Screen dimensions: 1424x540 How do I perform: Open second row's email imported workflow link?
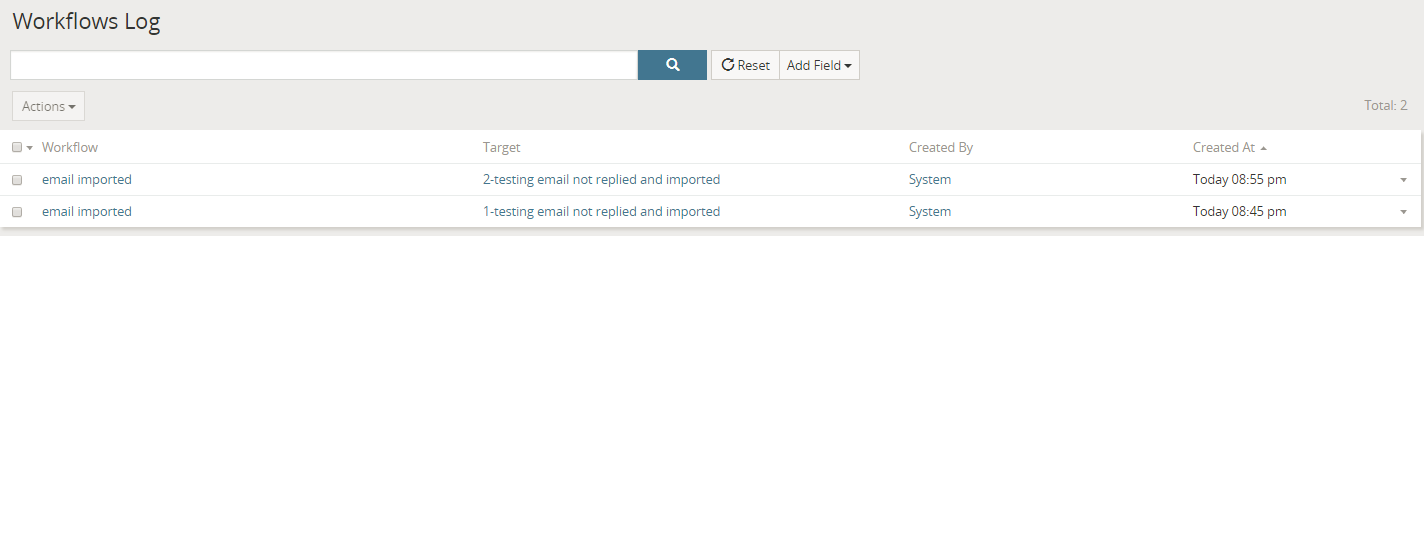click(87, 212)
